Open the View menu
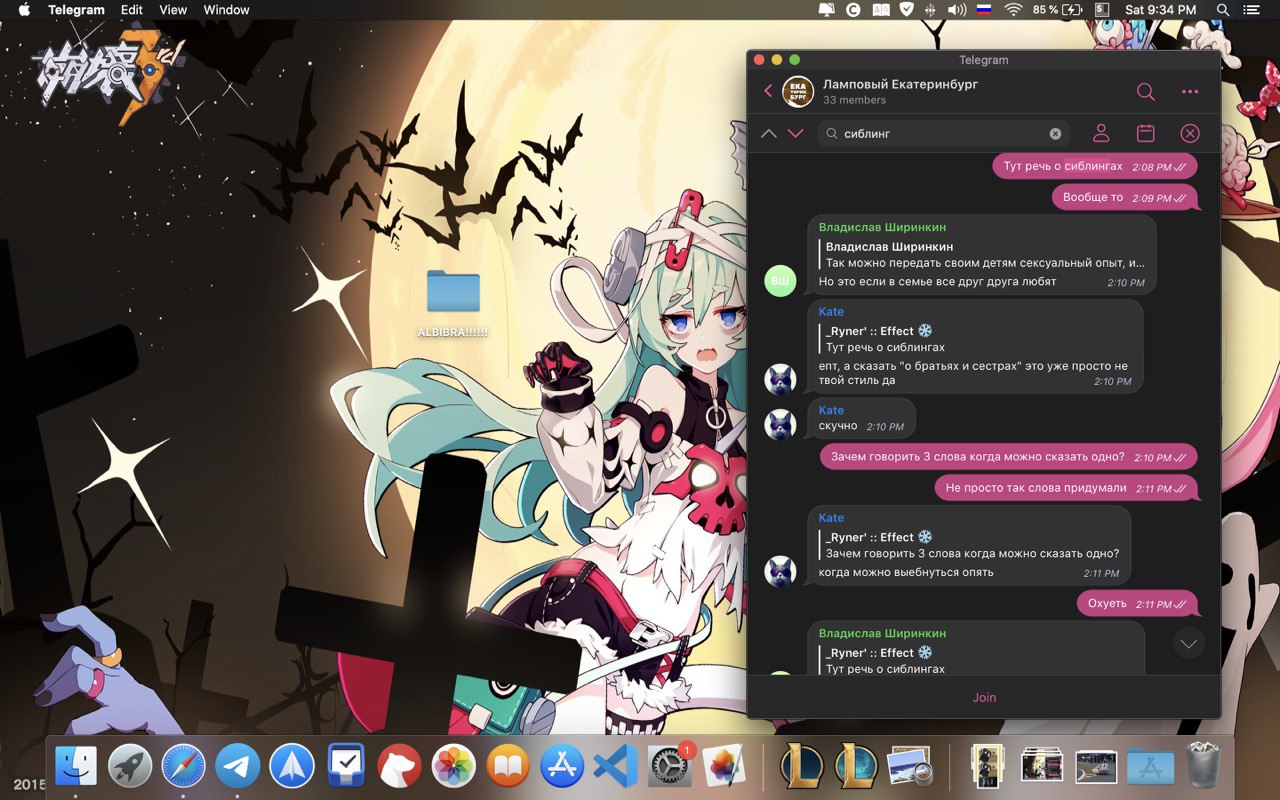Image resolution: width=1280 pixels, height=800 pixels. [173, 10]
